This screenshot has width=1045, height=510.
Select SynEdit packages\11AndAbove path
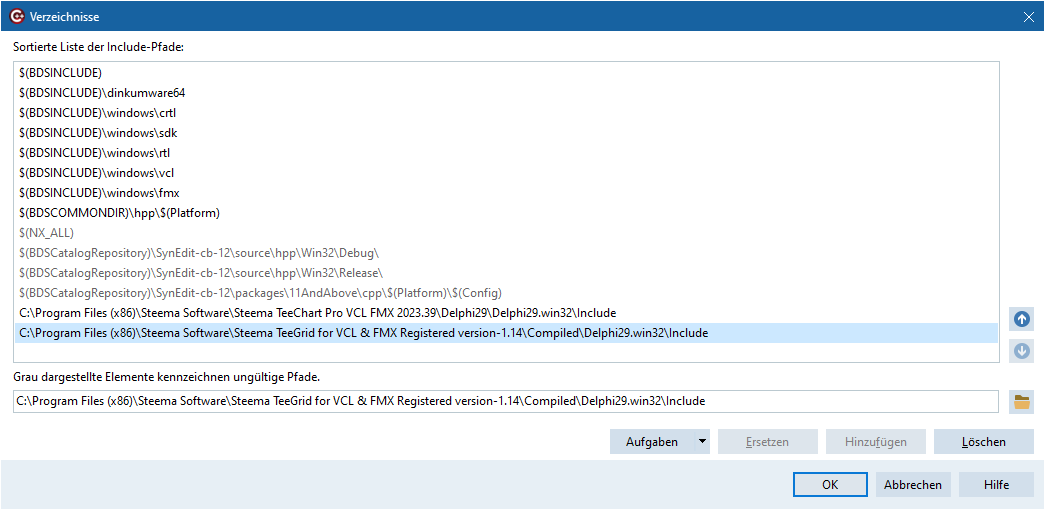[x=506, y=293]
